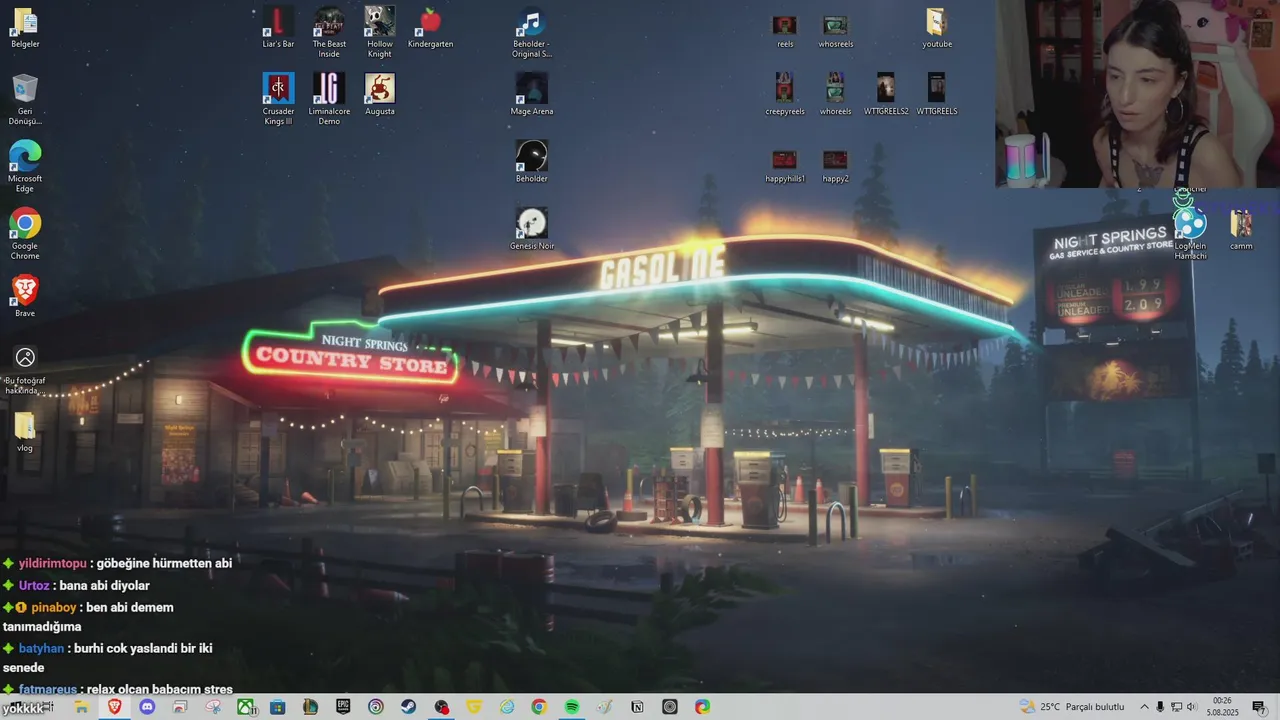Select the Genesis Noir shortcut
This screenshot has height=720, width=1280.
click(532, 229)
